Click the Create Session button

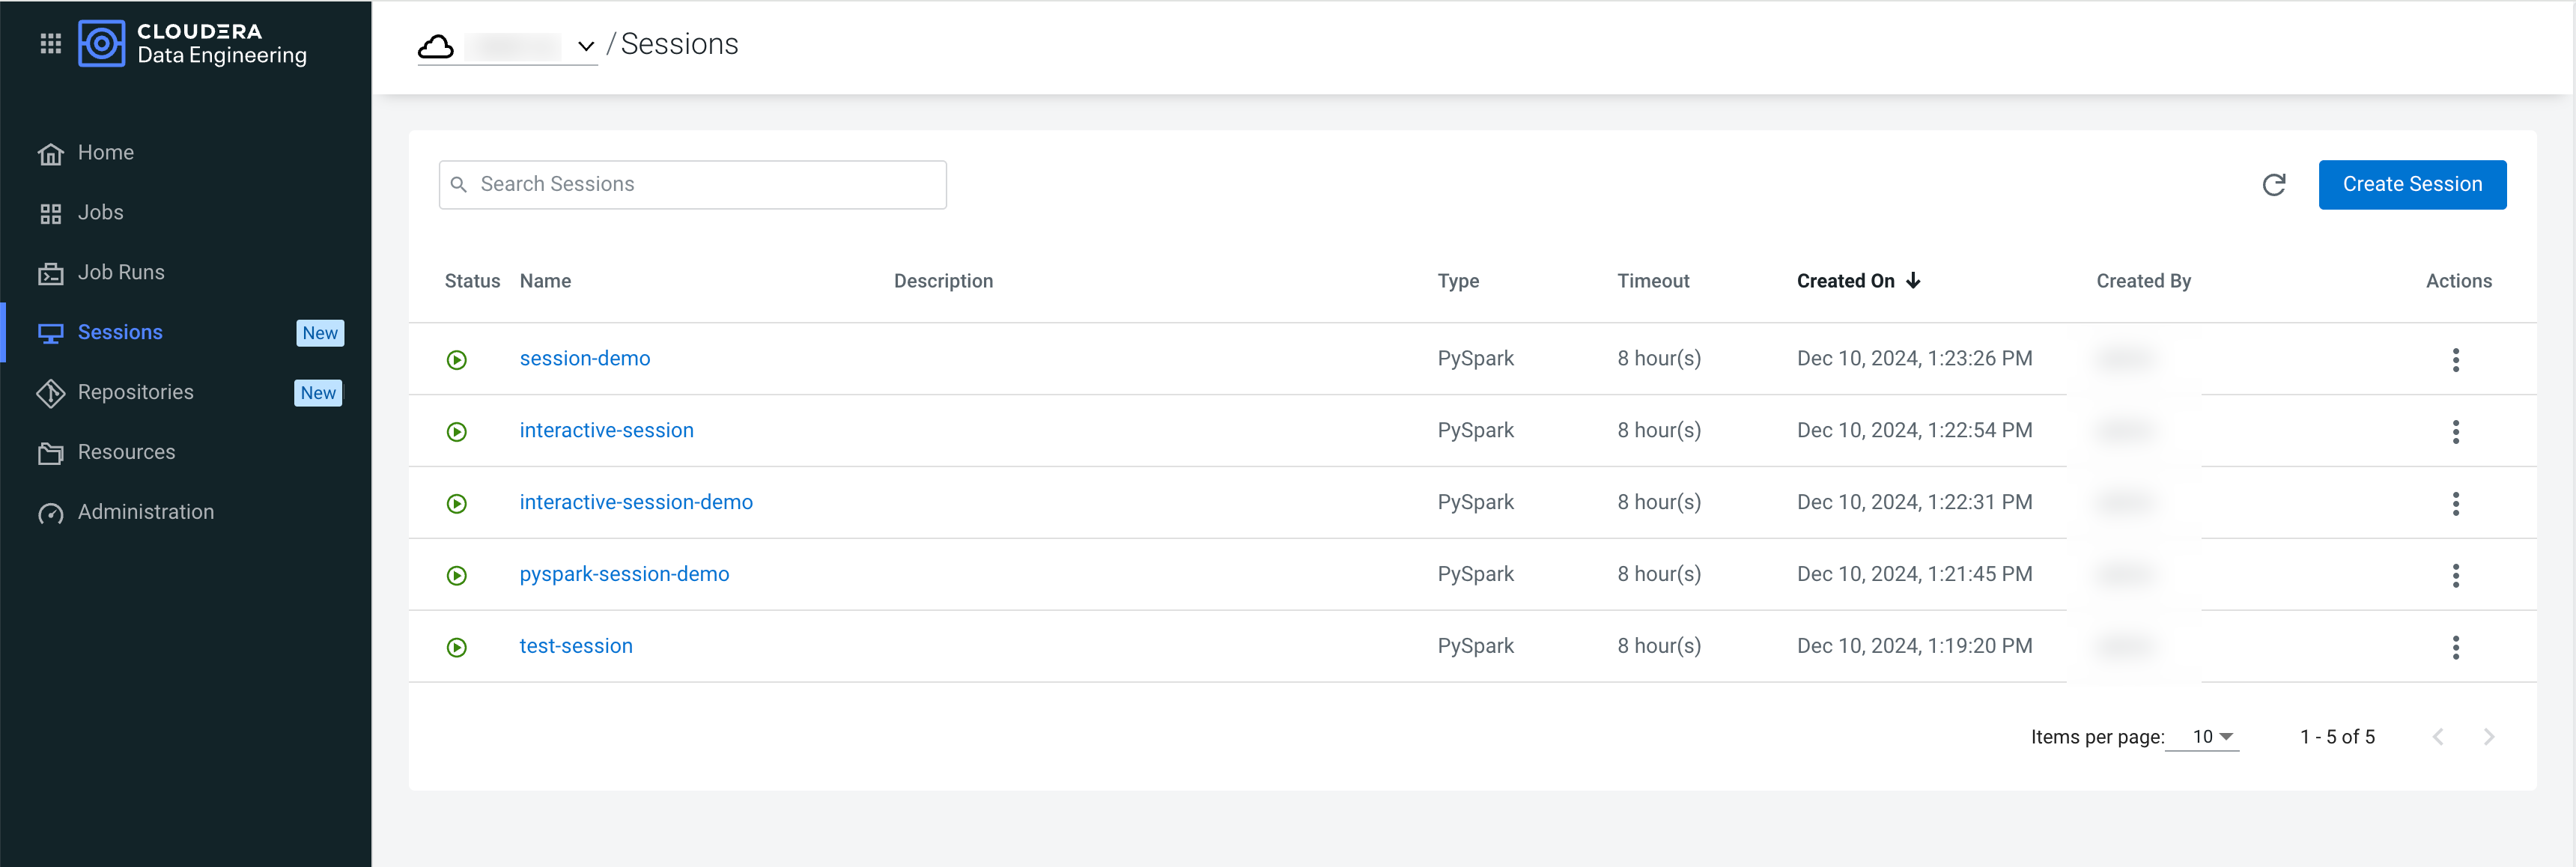pyautogui.click(x=2411, y=185)
